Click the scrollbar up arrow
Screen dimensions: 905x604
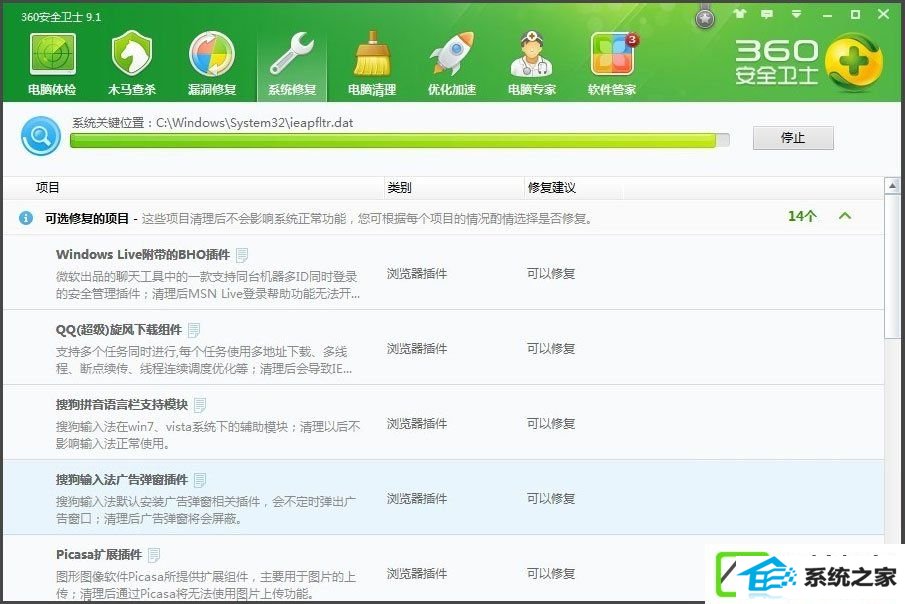tap(892, 186)
